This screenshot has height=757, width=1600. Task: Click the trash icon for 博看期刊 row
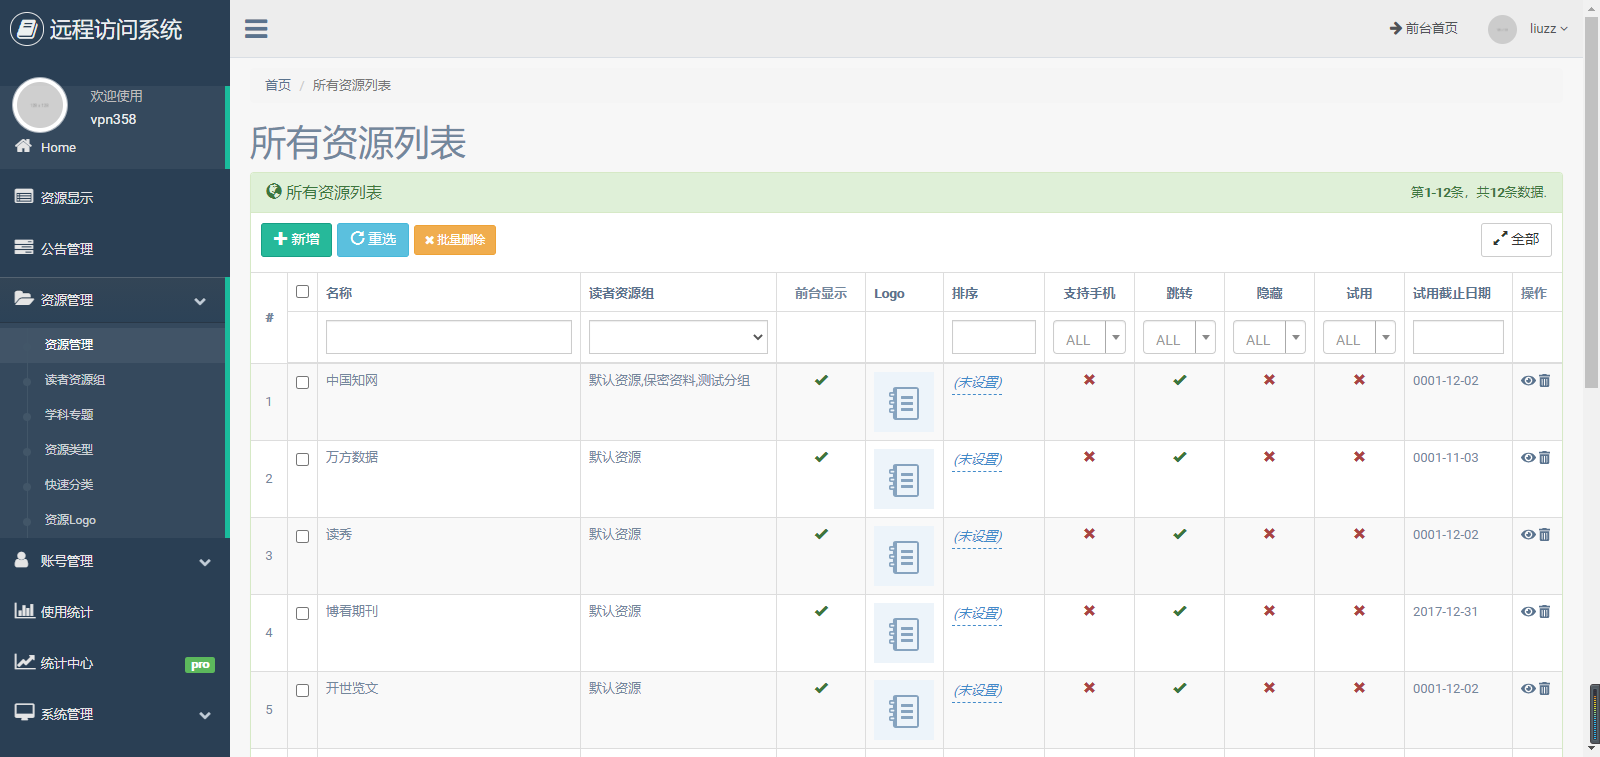coord(1545,612)
